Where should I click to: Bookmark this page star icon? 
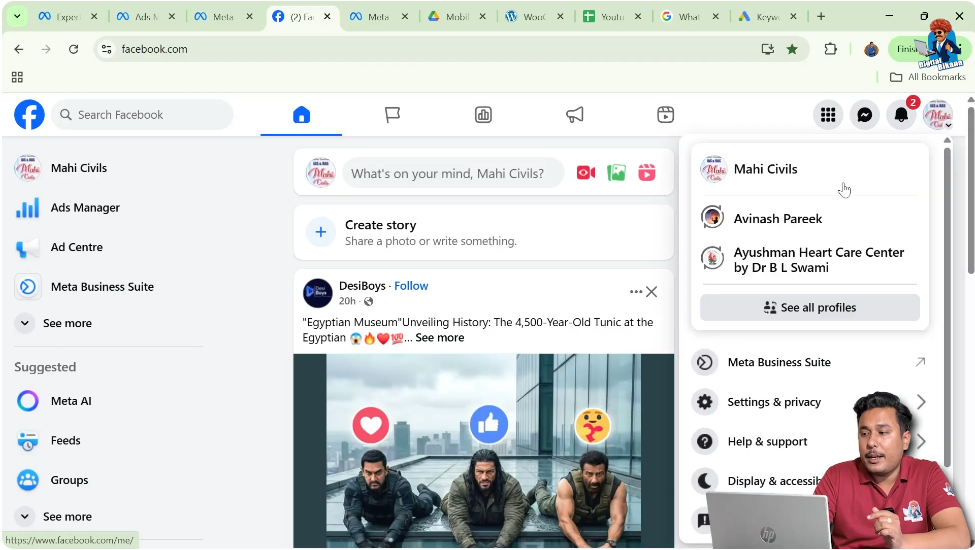click(792, 49)
